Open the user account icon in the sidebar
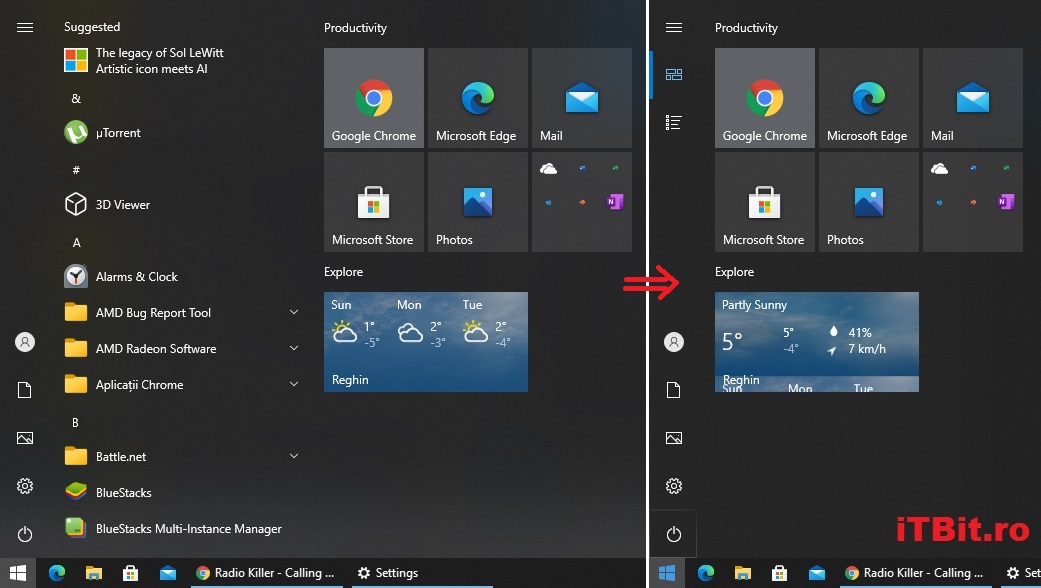The image size is (1041, 588). pos(24,342)
